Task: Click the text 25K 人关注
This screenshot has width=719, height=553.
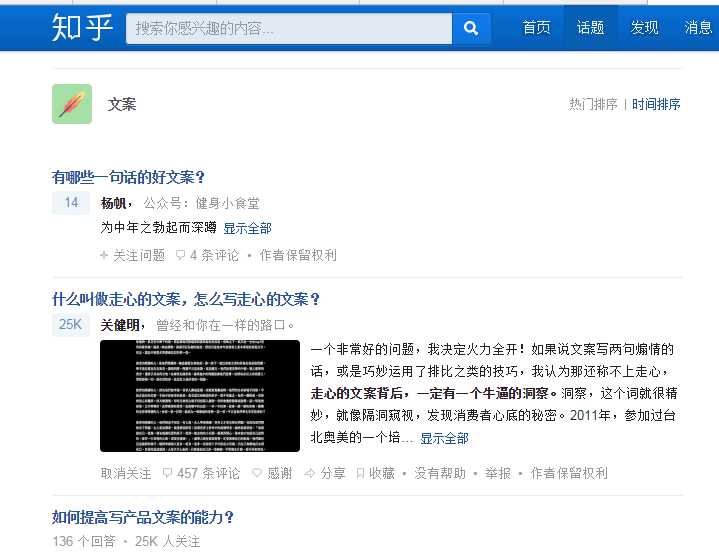Action: (167, 542)
